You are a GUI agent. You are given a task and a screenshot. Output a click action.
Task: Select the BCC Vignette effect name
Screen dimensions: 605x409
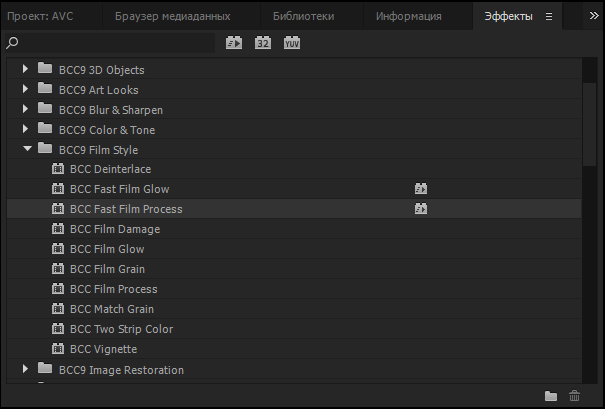coord(103,350)
